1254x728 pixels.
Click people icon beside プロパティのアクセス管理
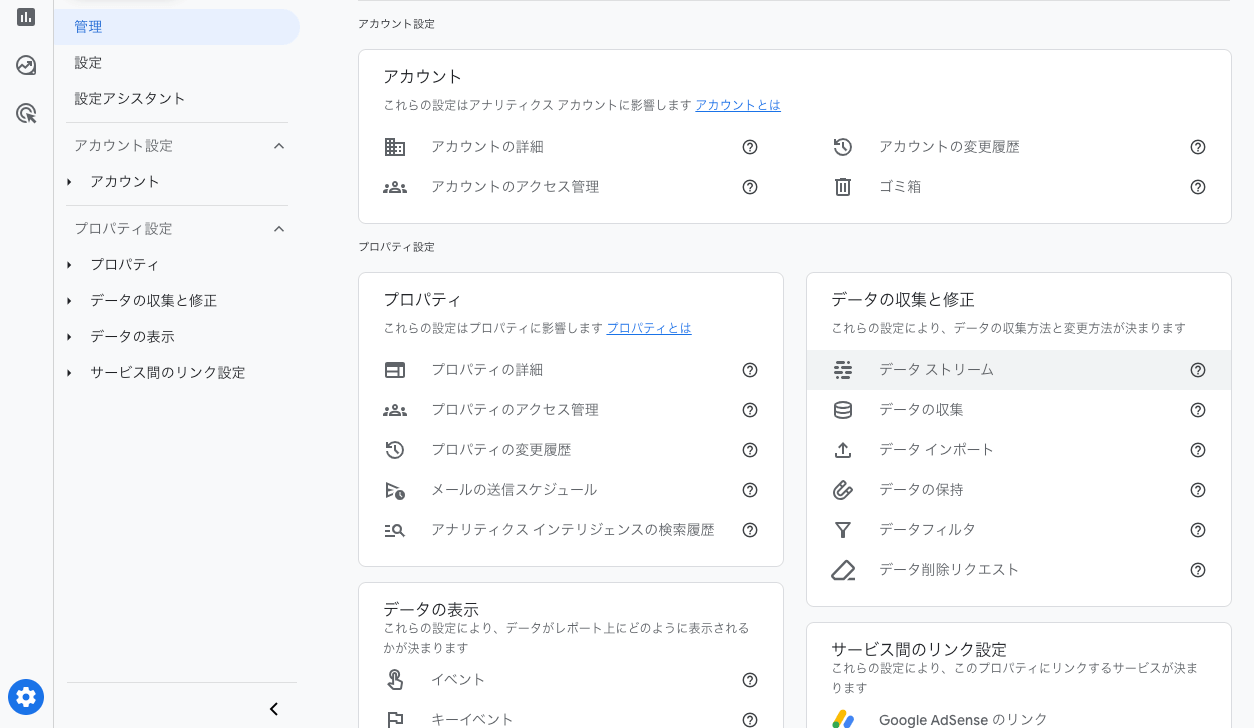point(395,410)
